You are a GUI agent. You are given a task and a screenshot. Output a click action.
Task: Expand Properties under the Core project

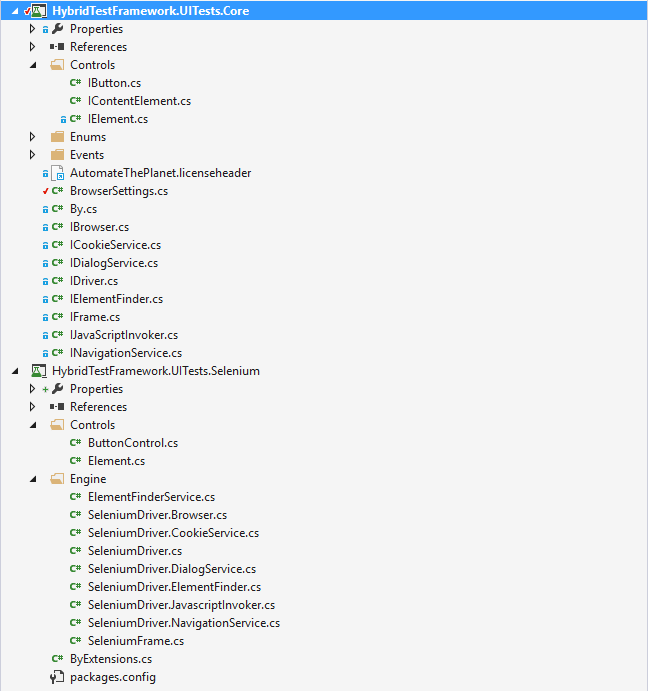pyautogui.click(x=32, y=29)
